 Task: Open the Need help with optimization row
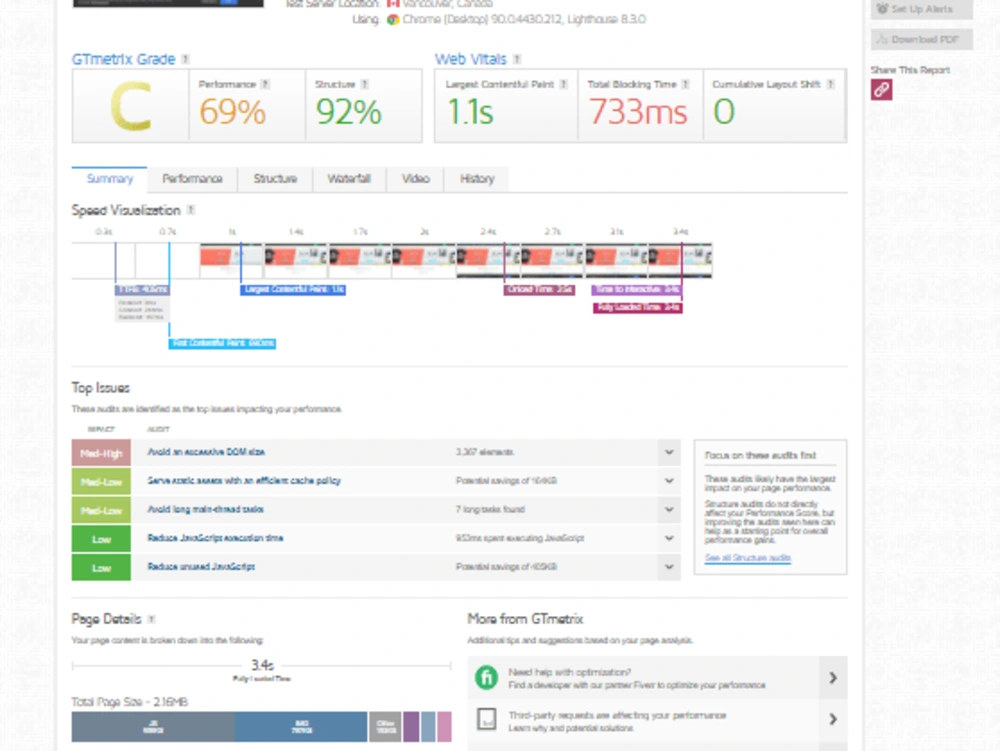657,677
